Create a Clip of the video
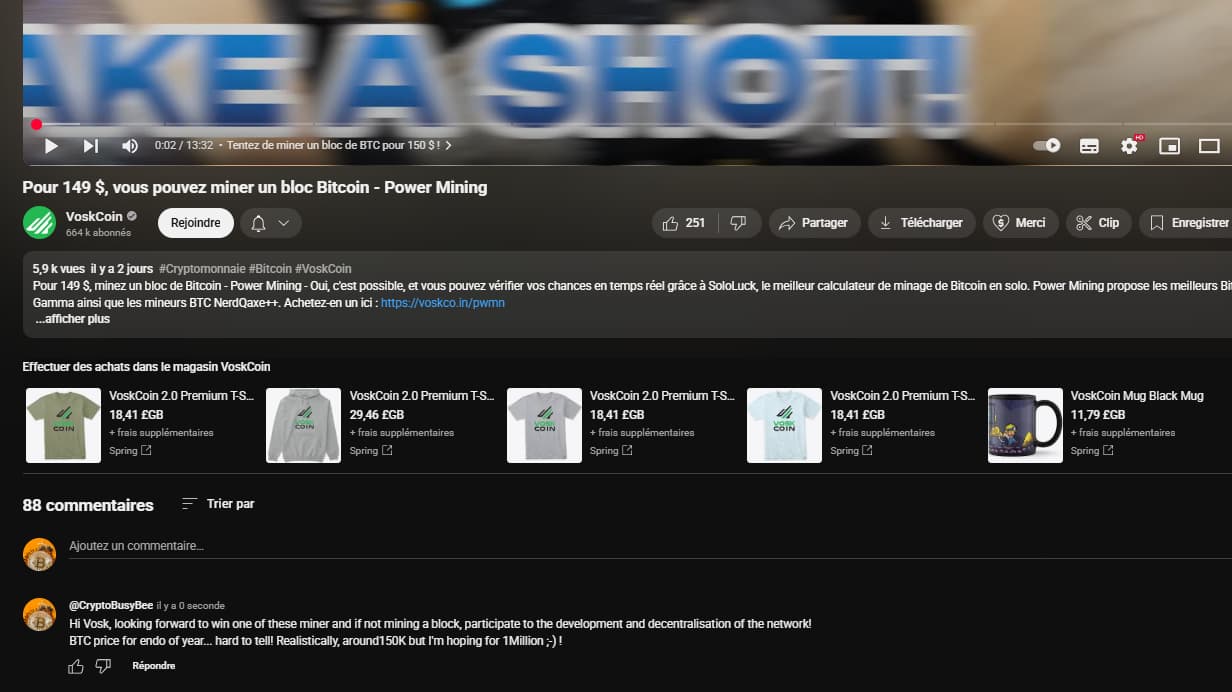 [x=1098, y=223]
